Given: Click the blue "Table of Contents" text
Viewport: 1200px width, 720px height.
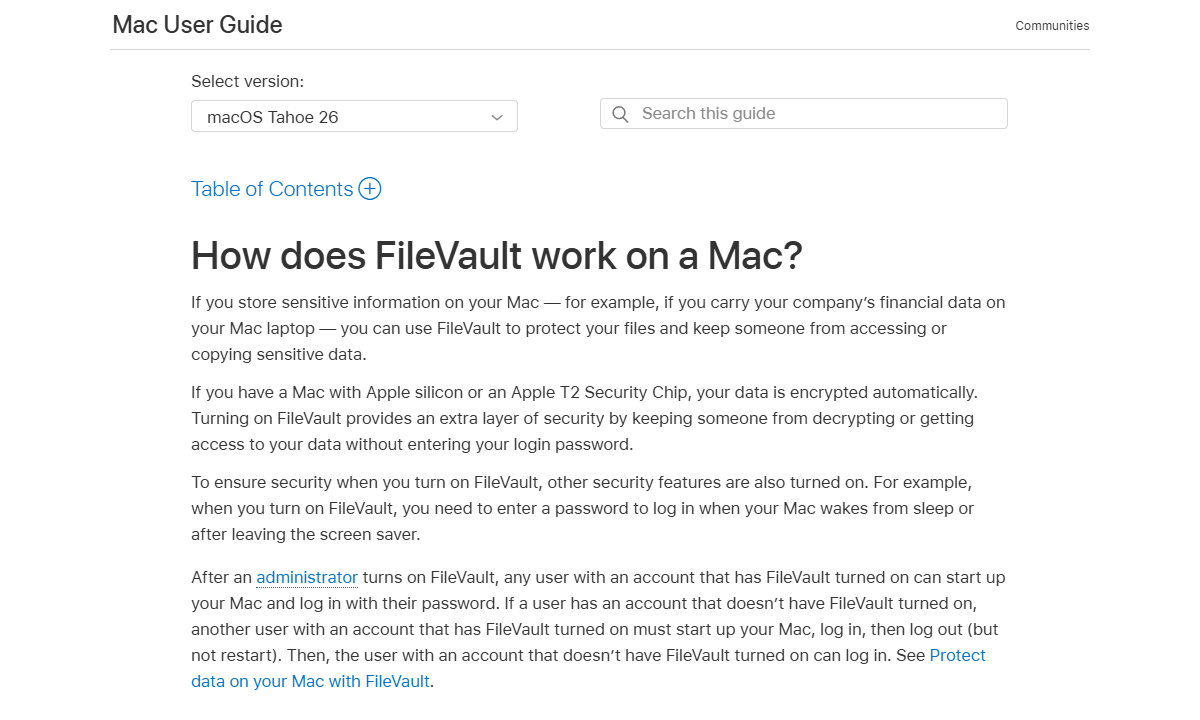Looking at the screenshot, I should [271, 188].
